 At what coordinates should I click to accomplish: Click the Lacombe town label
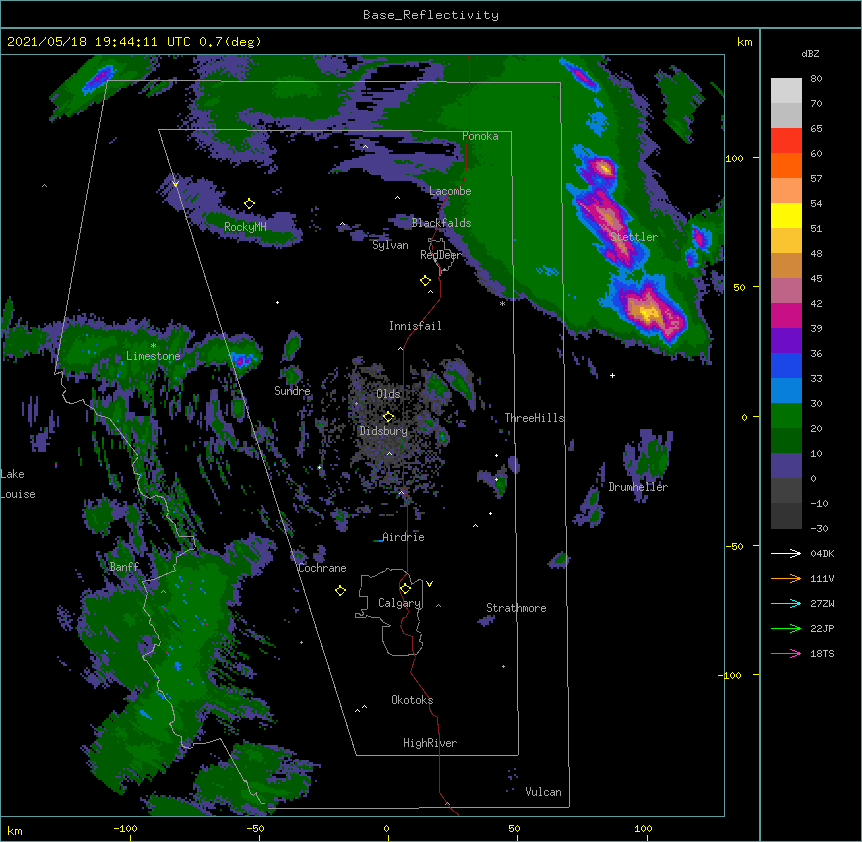450,191
